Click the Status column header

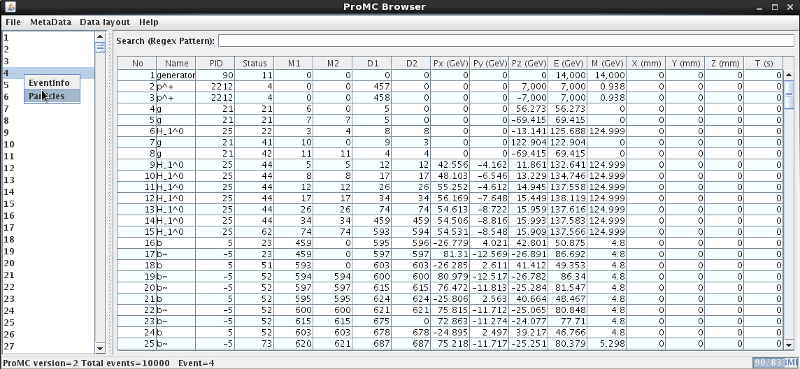[255, 63]
